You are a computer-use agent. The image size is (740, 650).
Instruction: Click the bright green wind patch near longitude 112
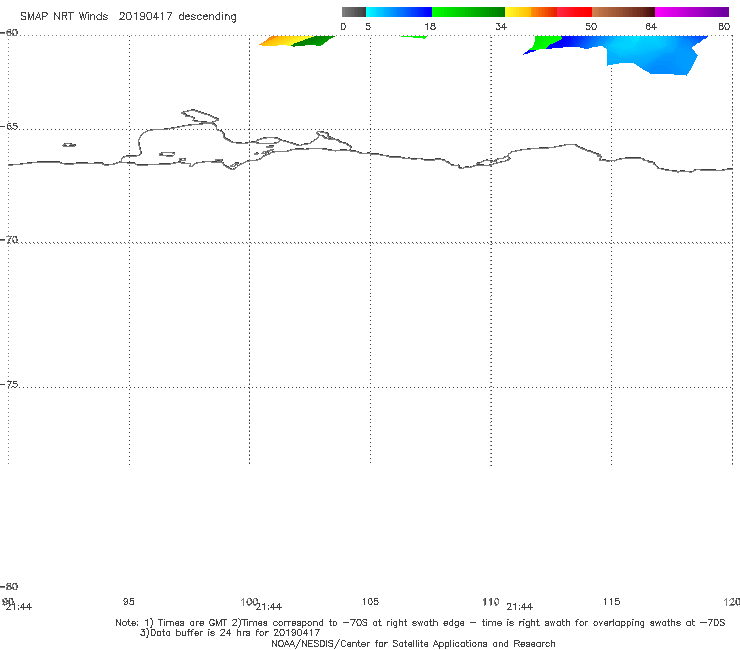coord(545,42)
